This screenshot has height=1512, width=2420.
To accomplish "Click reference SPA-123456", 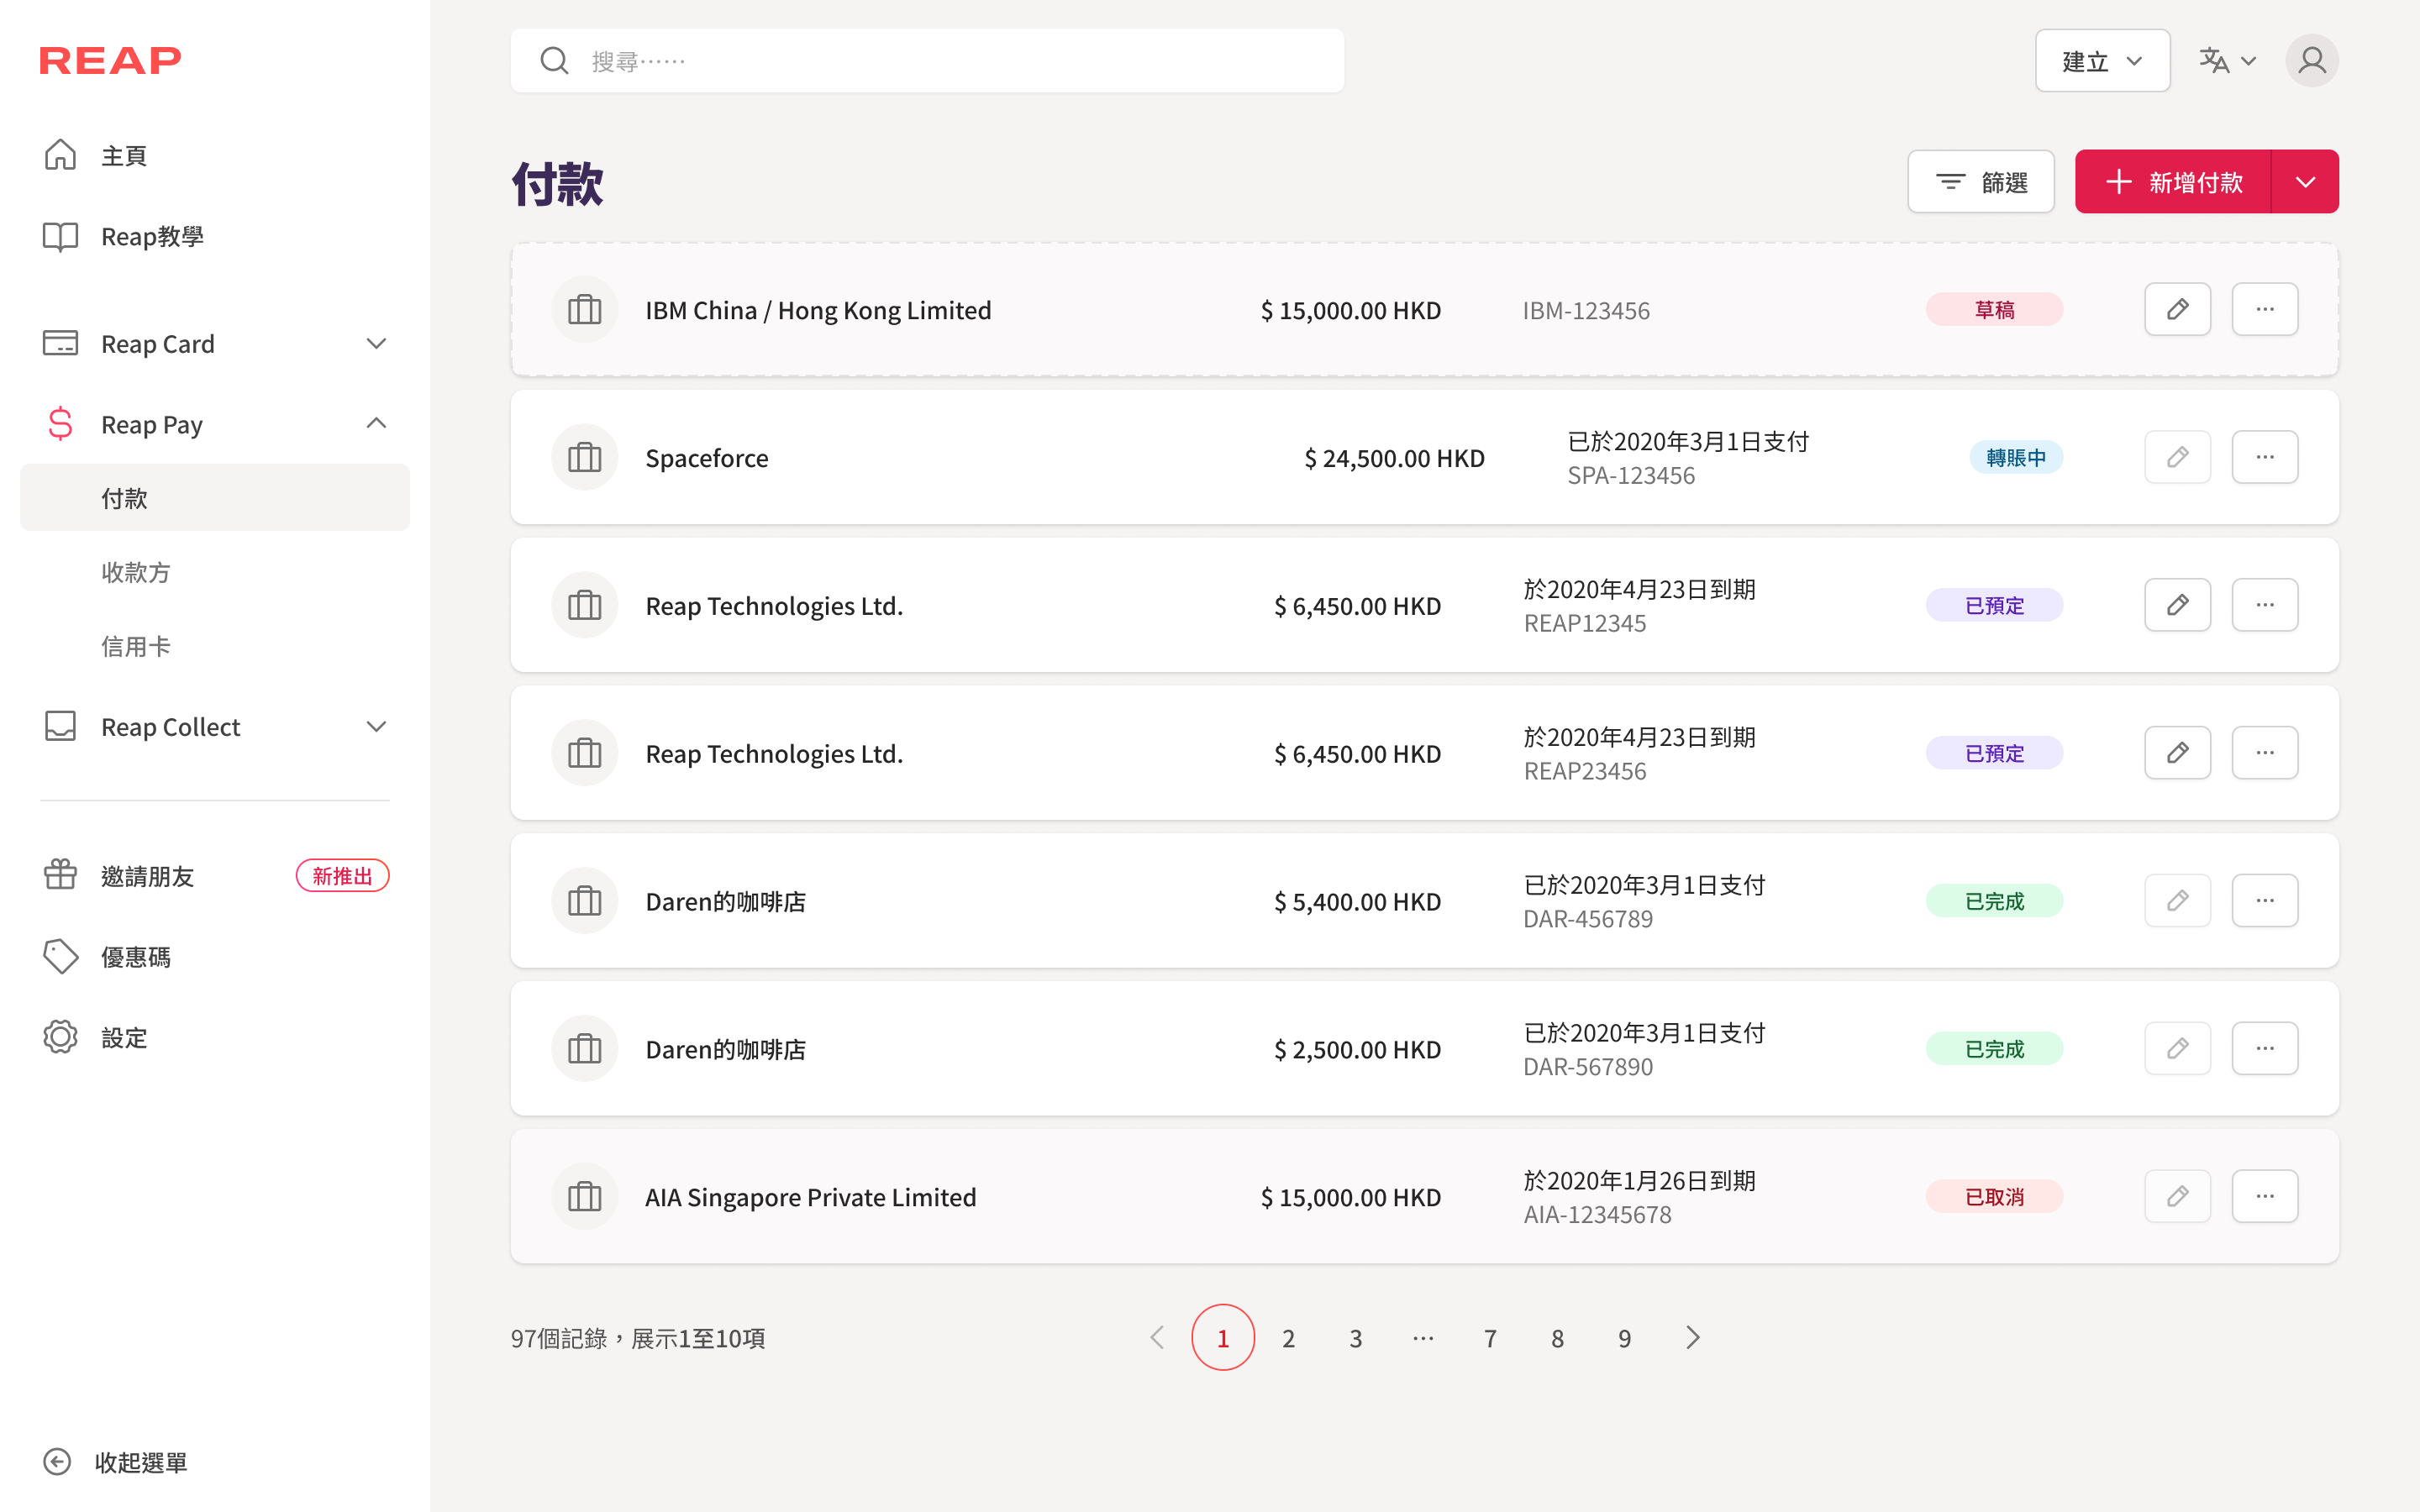I will [x=1631, y=475].
